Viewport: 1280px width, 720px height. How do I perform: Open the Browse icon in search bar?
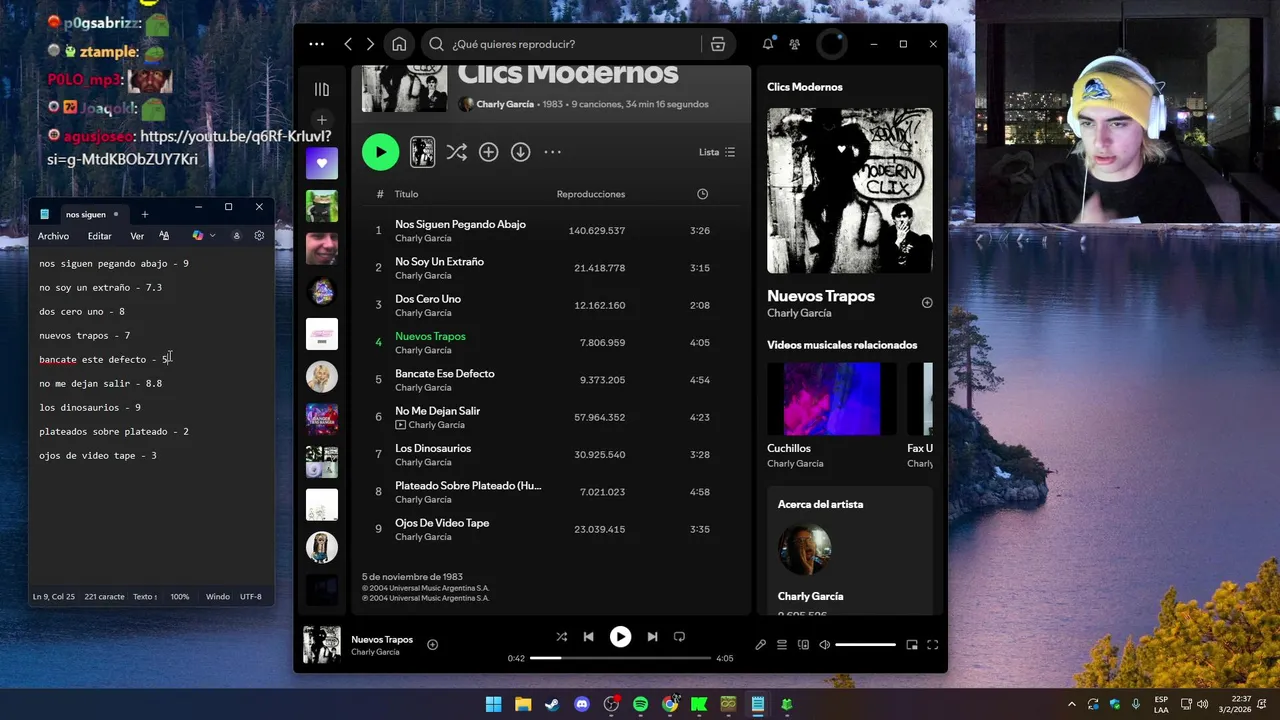pos(717,44)
